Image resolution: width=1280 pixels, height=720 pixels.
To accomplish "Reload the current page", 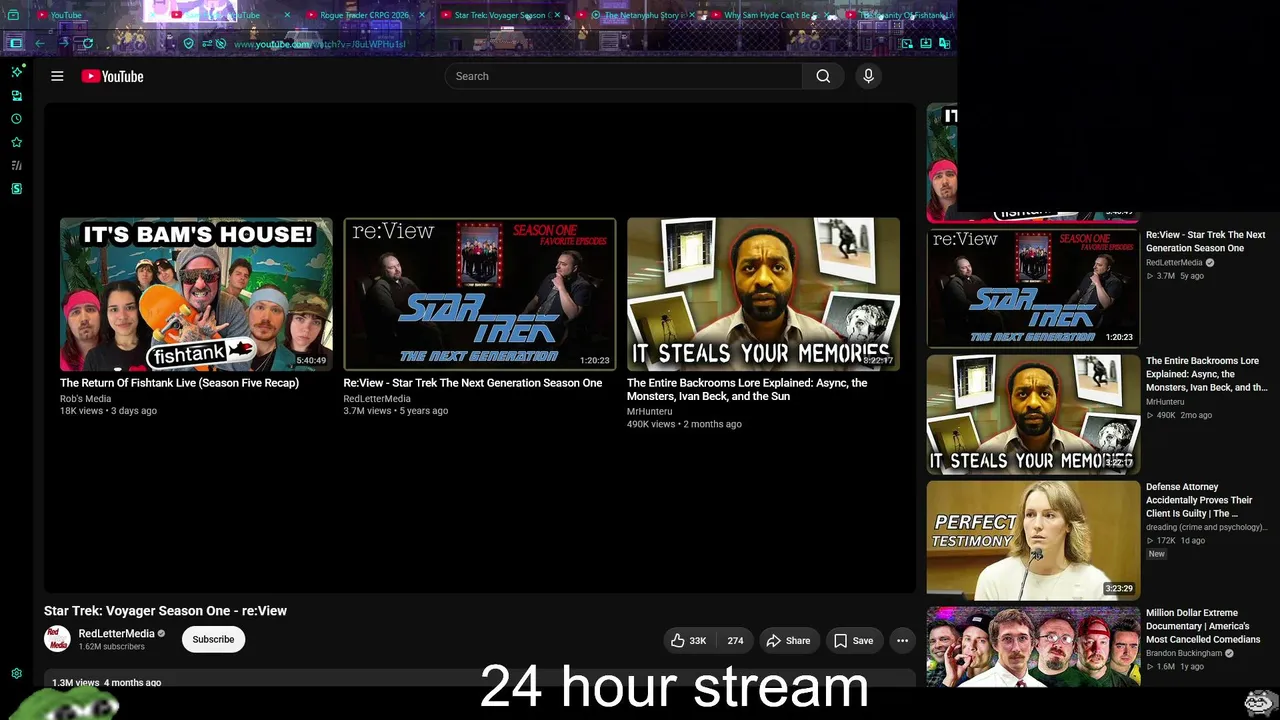I will point(88,44).
